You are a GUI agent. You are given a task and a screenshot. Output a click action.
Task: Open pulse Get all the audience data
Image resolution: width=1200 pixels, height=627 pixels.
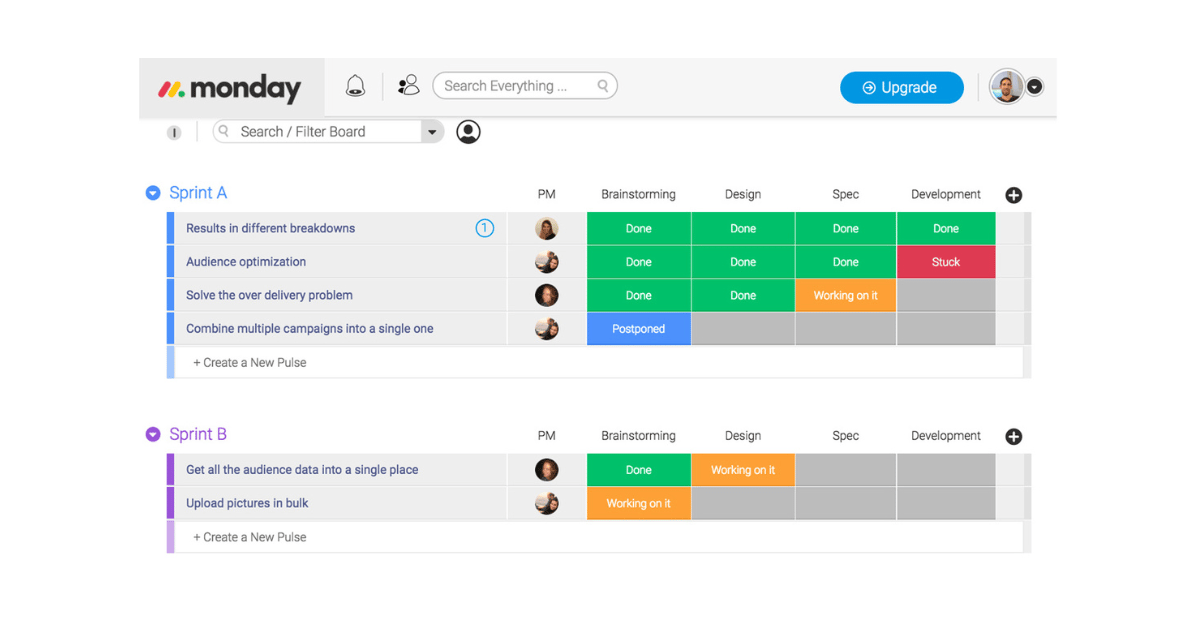point(302,469)
